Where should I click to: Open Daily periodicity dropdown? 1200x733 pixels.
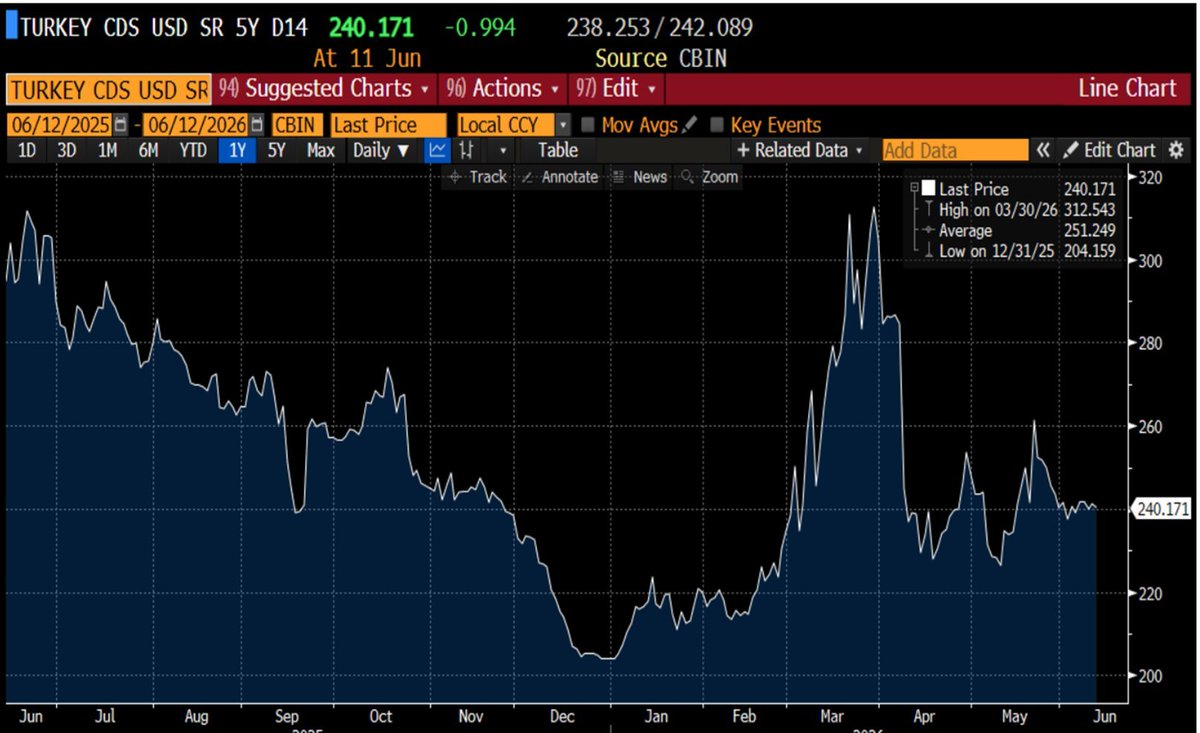coord(381,150)
